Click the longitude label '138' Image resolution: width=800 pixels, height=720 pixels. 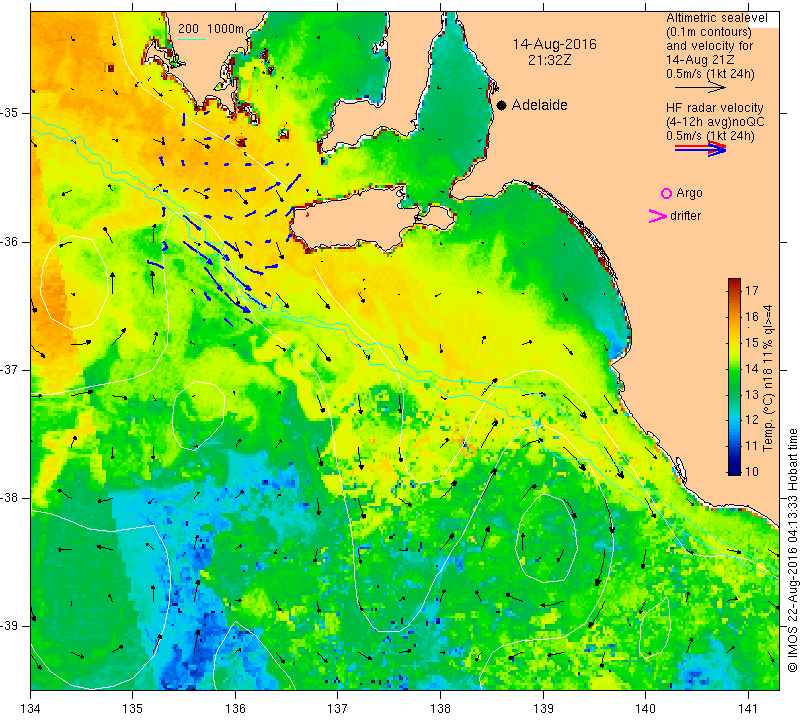pyautogui.click(x=440, y=709)
